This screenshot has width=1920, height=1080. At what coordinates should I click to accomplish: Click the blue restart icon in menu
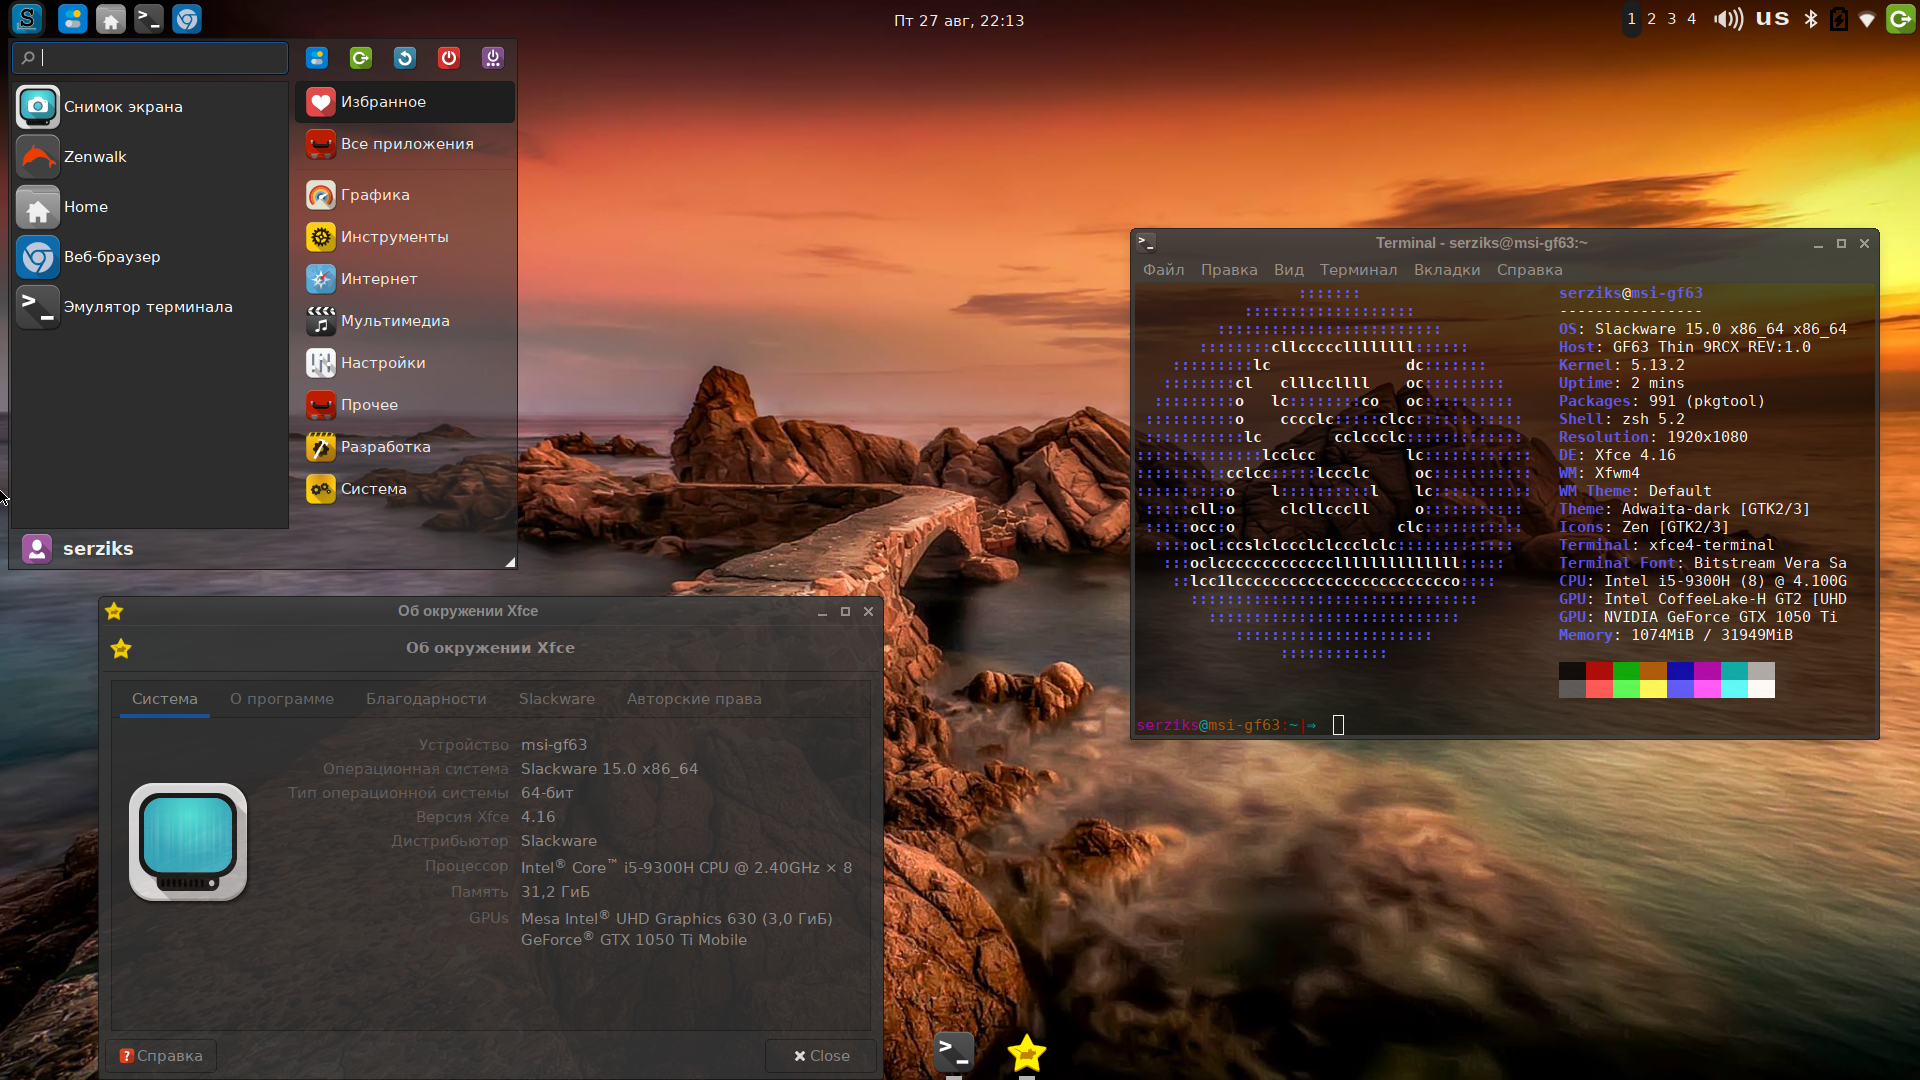(405, 58)
